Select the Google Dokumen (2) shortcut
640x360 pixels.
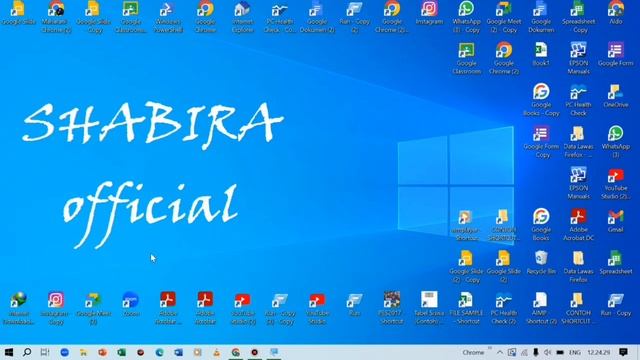317,16
